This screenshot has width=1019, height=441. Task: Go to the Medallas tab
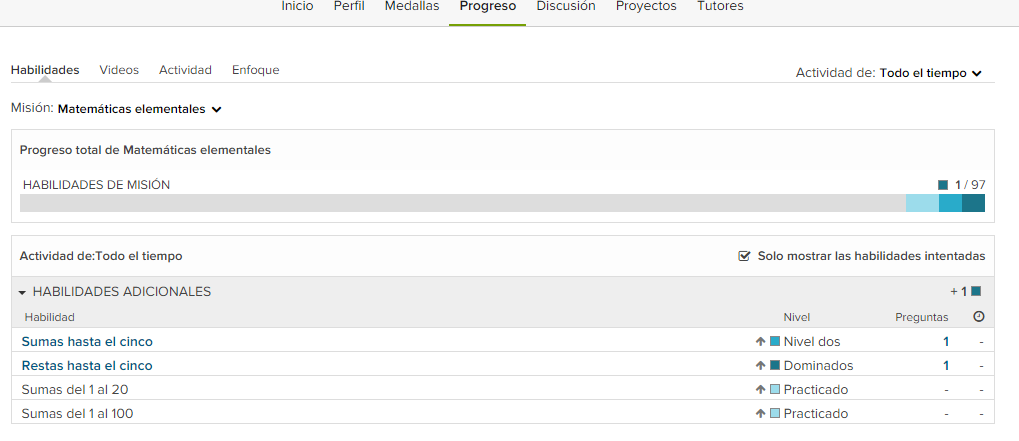[412, 6]
